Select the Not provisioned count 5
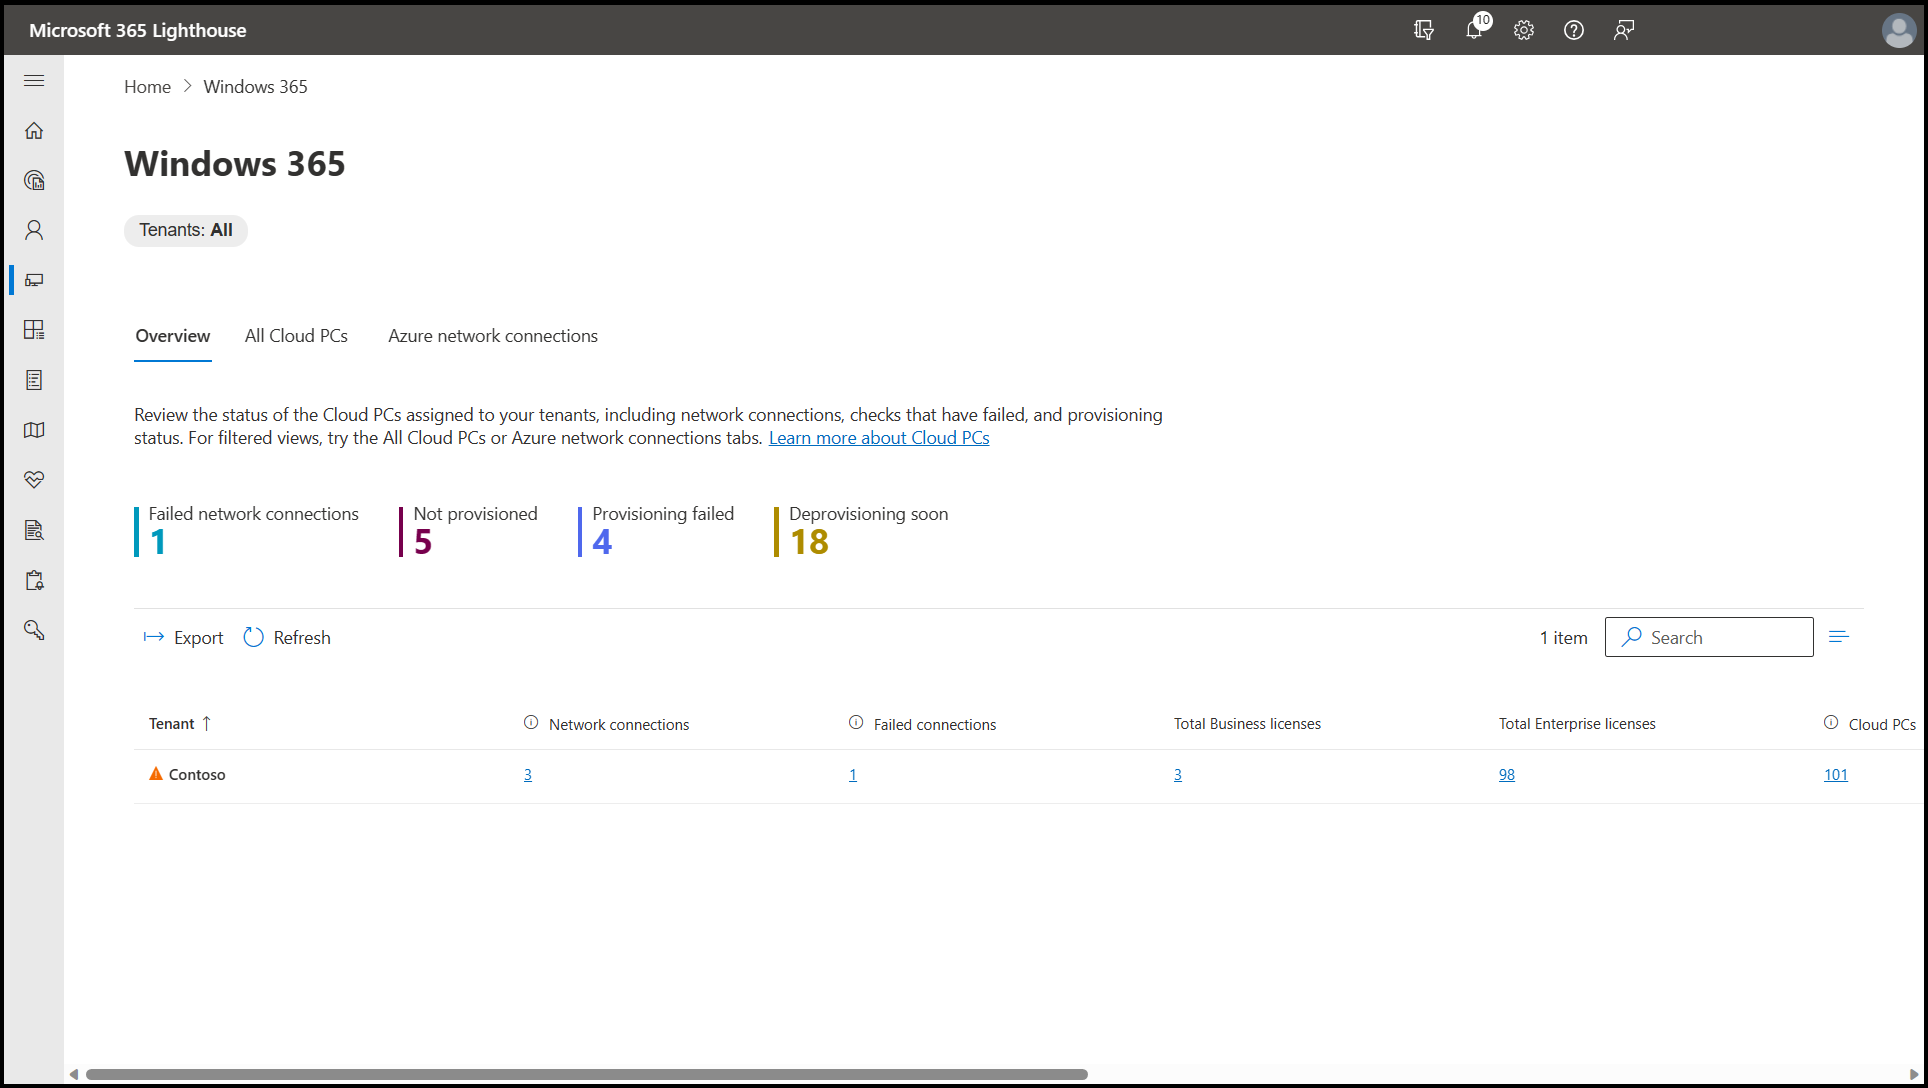1928x1088 pixels. 423,542
